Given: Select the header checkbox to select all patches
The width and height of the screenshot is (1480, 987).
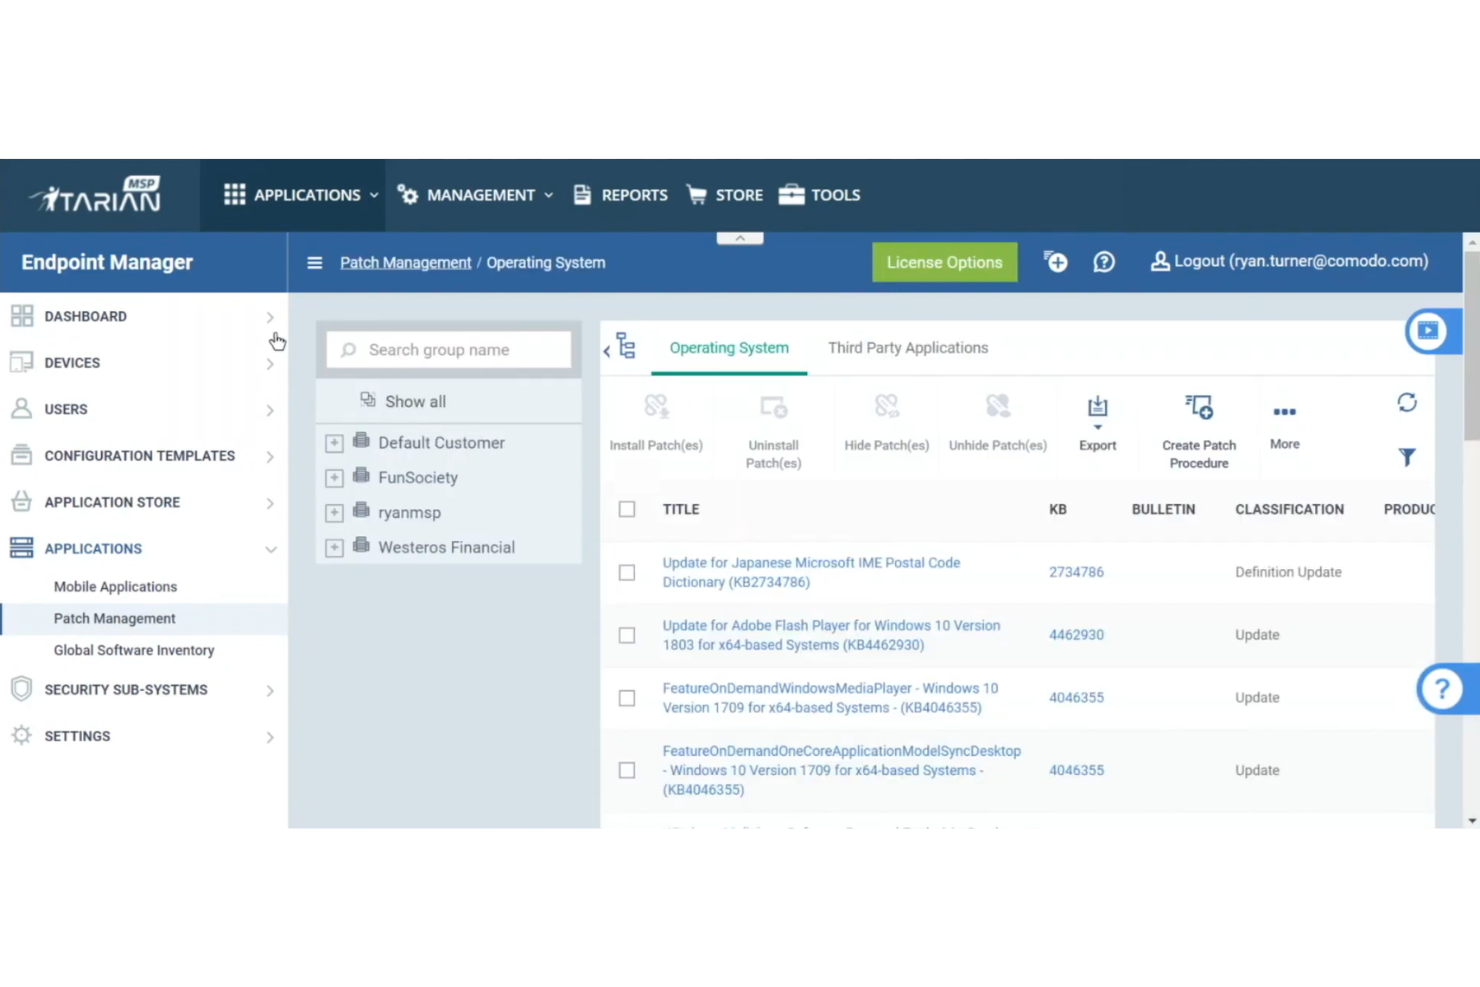Looking at the screenshot, I should [x=627, y=509].
